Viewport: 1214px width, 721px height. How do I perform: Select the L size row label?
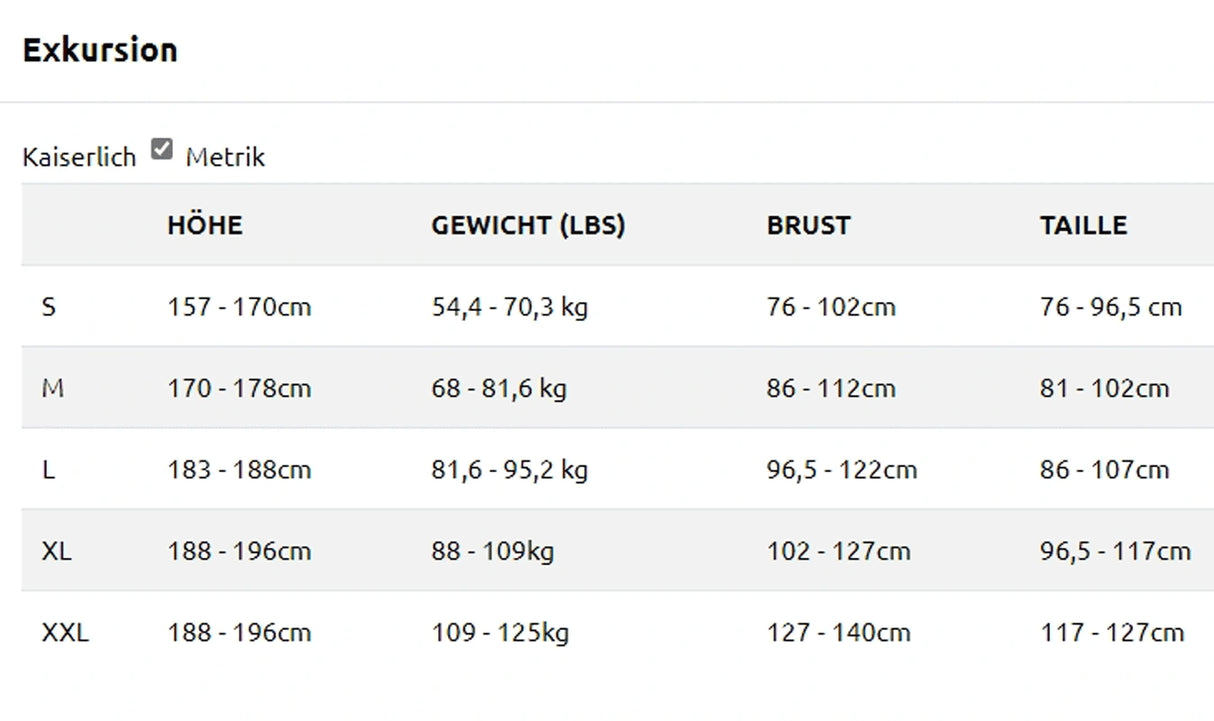[49, 469]
